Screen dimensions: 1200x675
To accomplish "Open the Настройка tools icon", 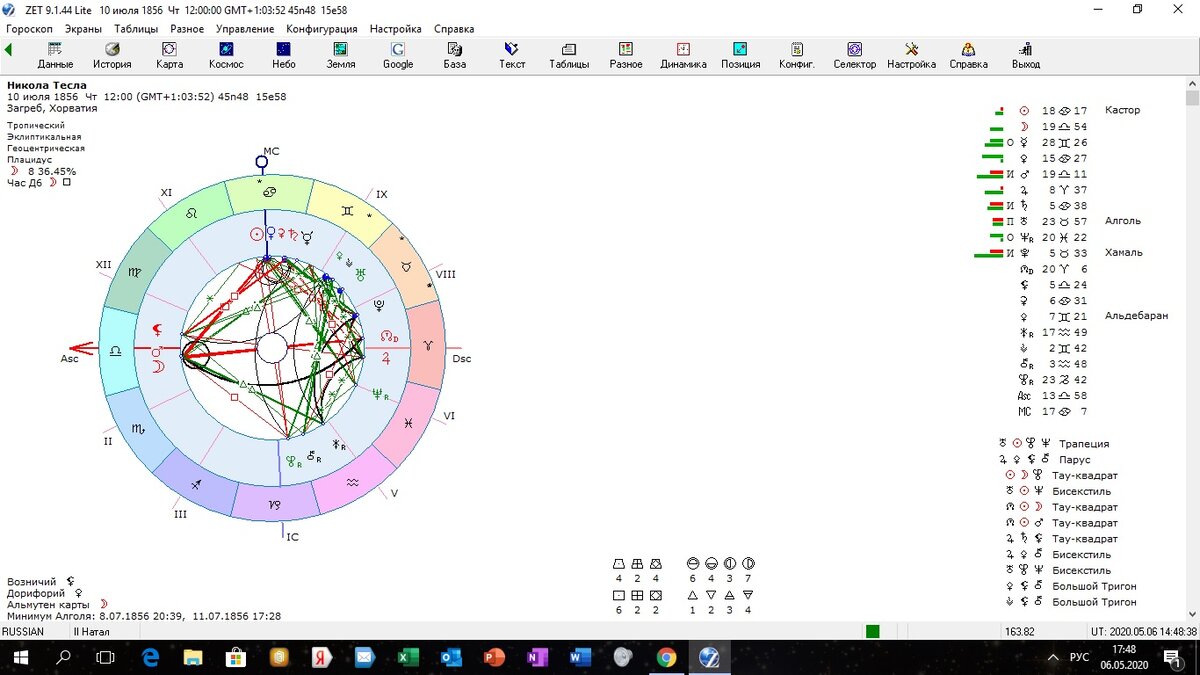I will pos(912,55).
